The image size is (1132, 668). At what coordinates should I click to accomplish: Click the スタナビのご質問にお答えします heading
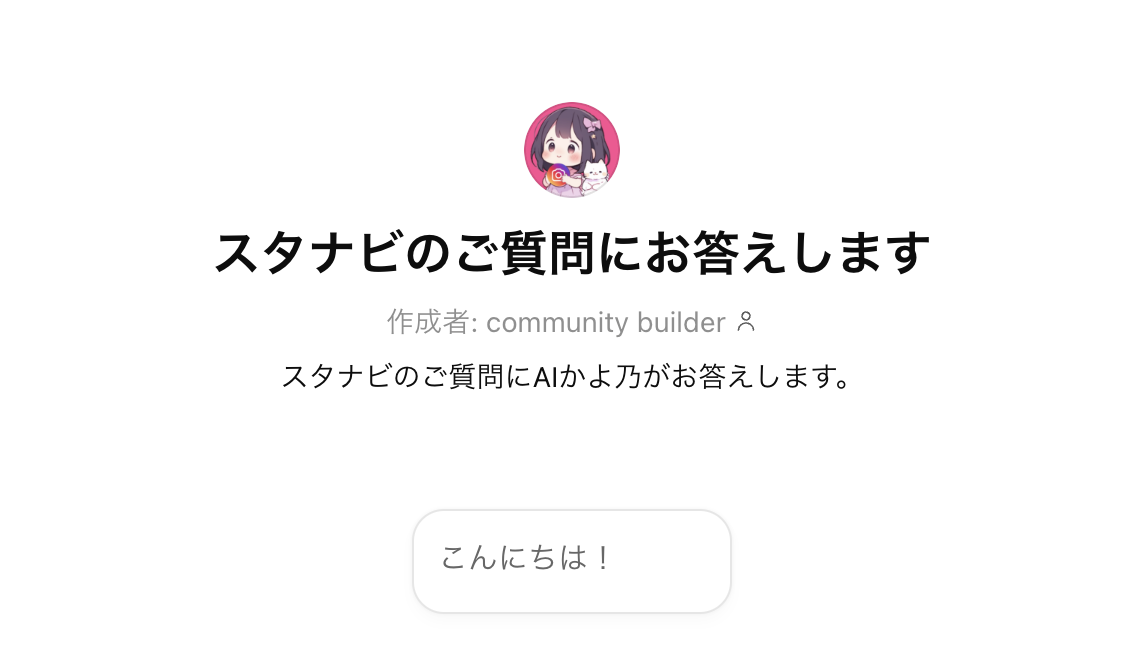pyautogui.click(x=572, y=253)
